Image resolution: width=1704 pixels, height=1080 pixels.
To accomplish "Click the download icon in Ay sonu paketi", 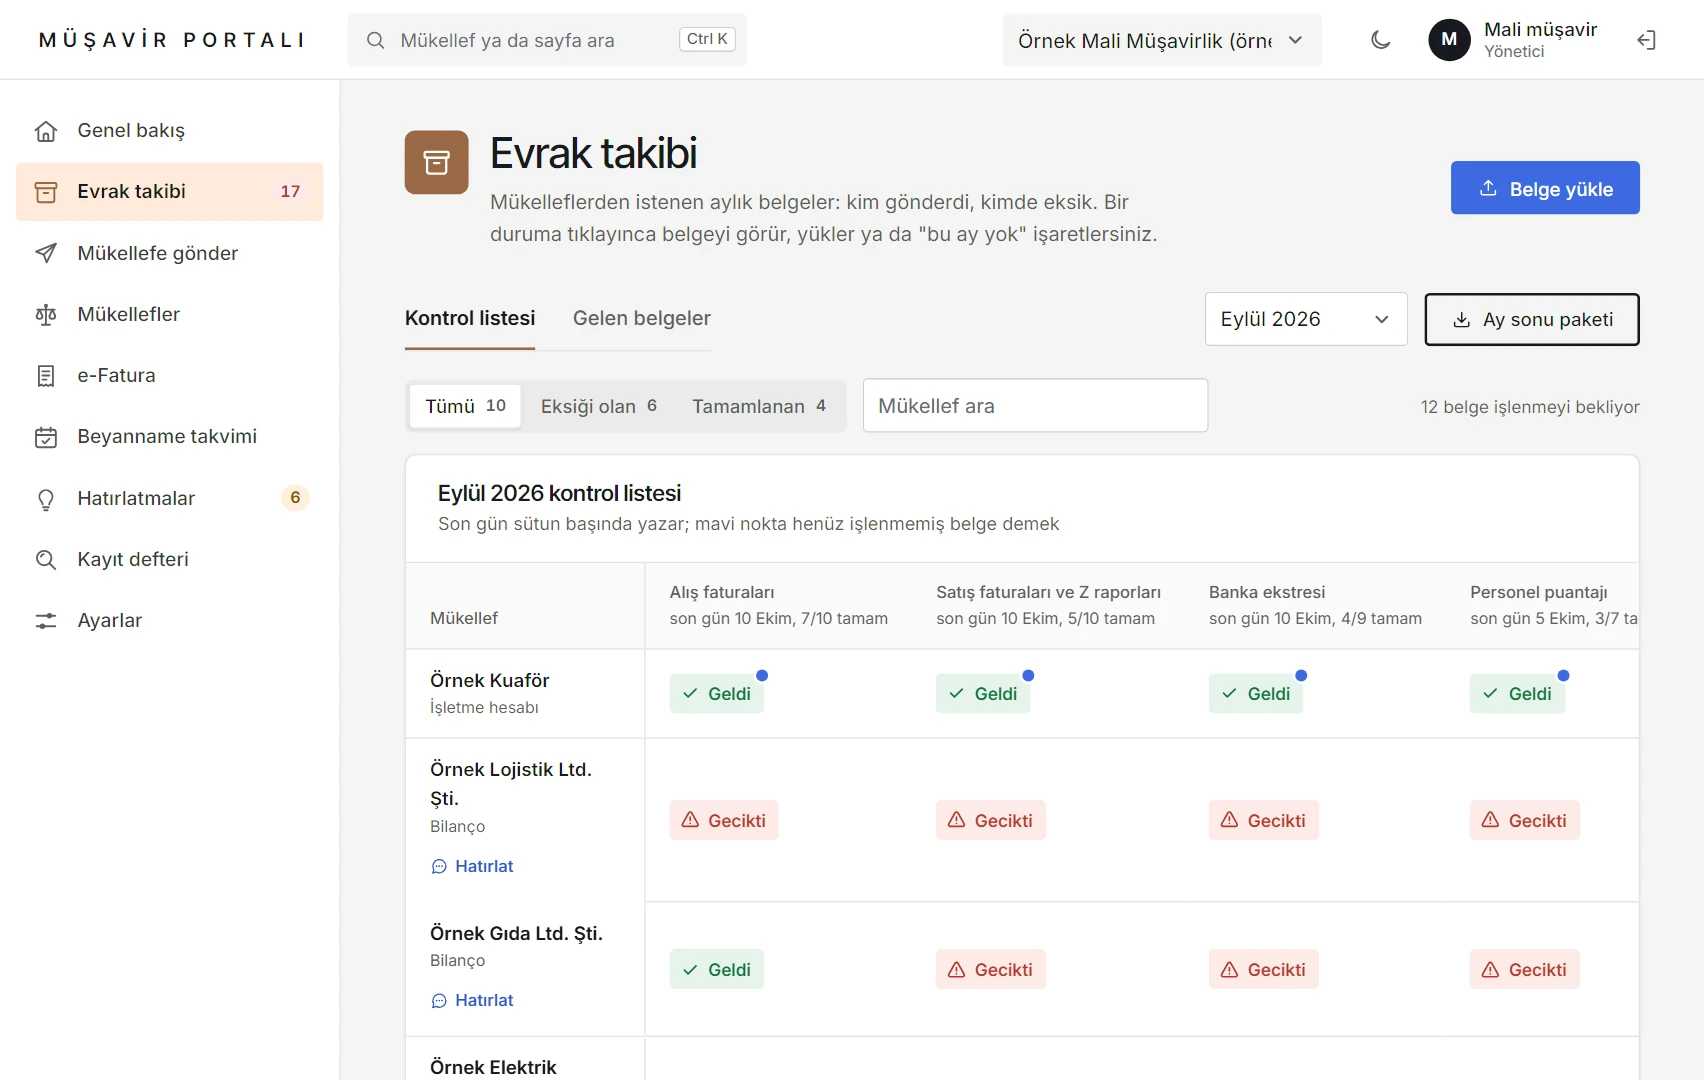I will pyautogui.click(x=1461, y=320).
